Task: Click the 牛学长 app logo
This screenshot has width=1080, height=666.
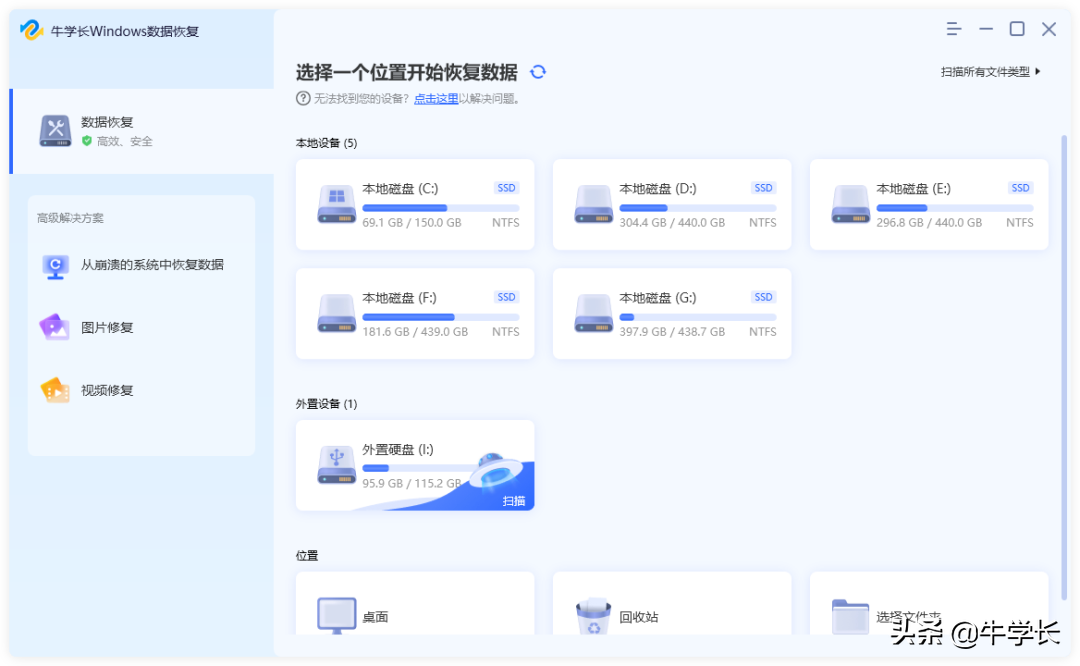Action: point(31,29)
